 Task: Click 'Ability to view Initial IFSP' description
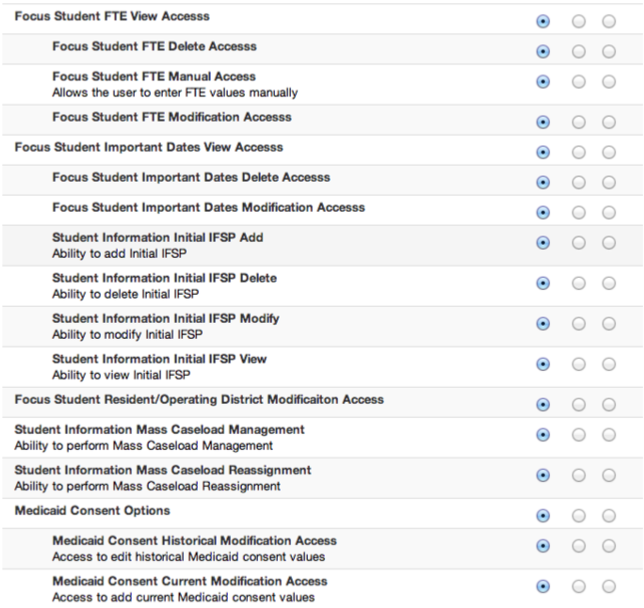pyautogui.click(x=121, y=375)
